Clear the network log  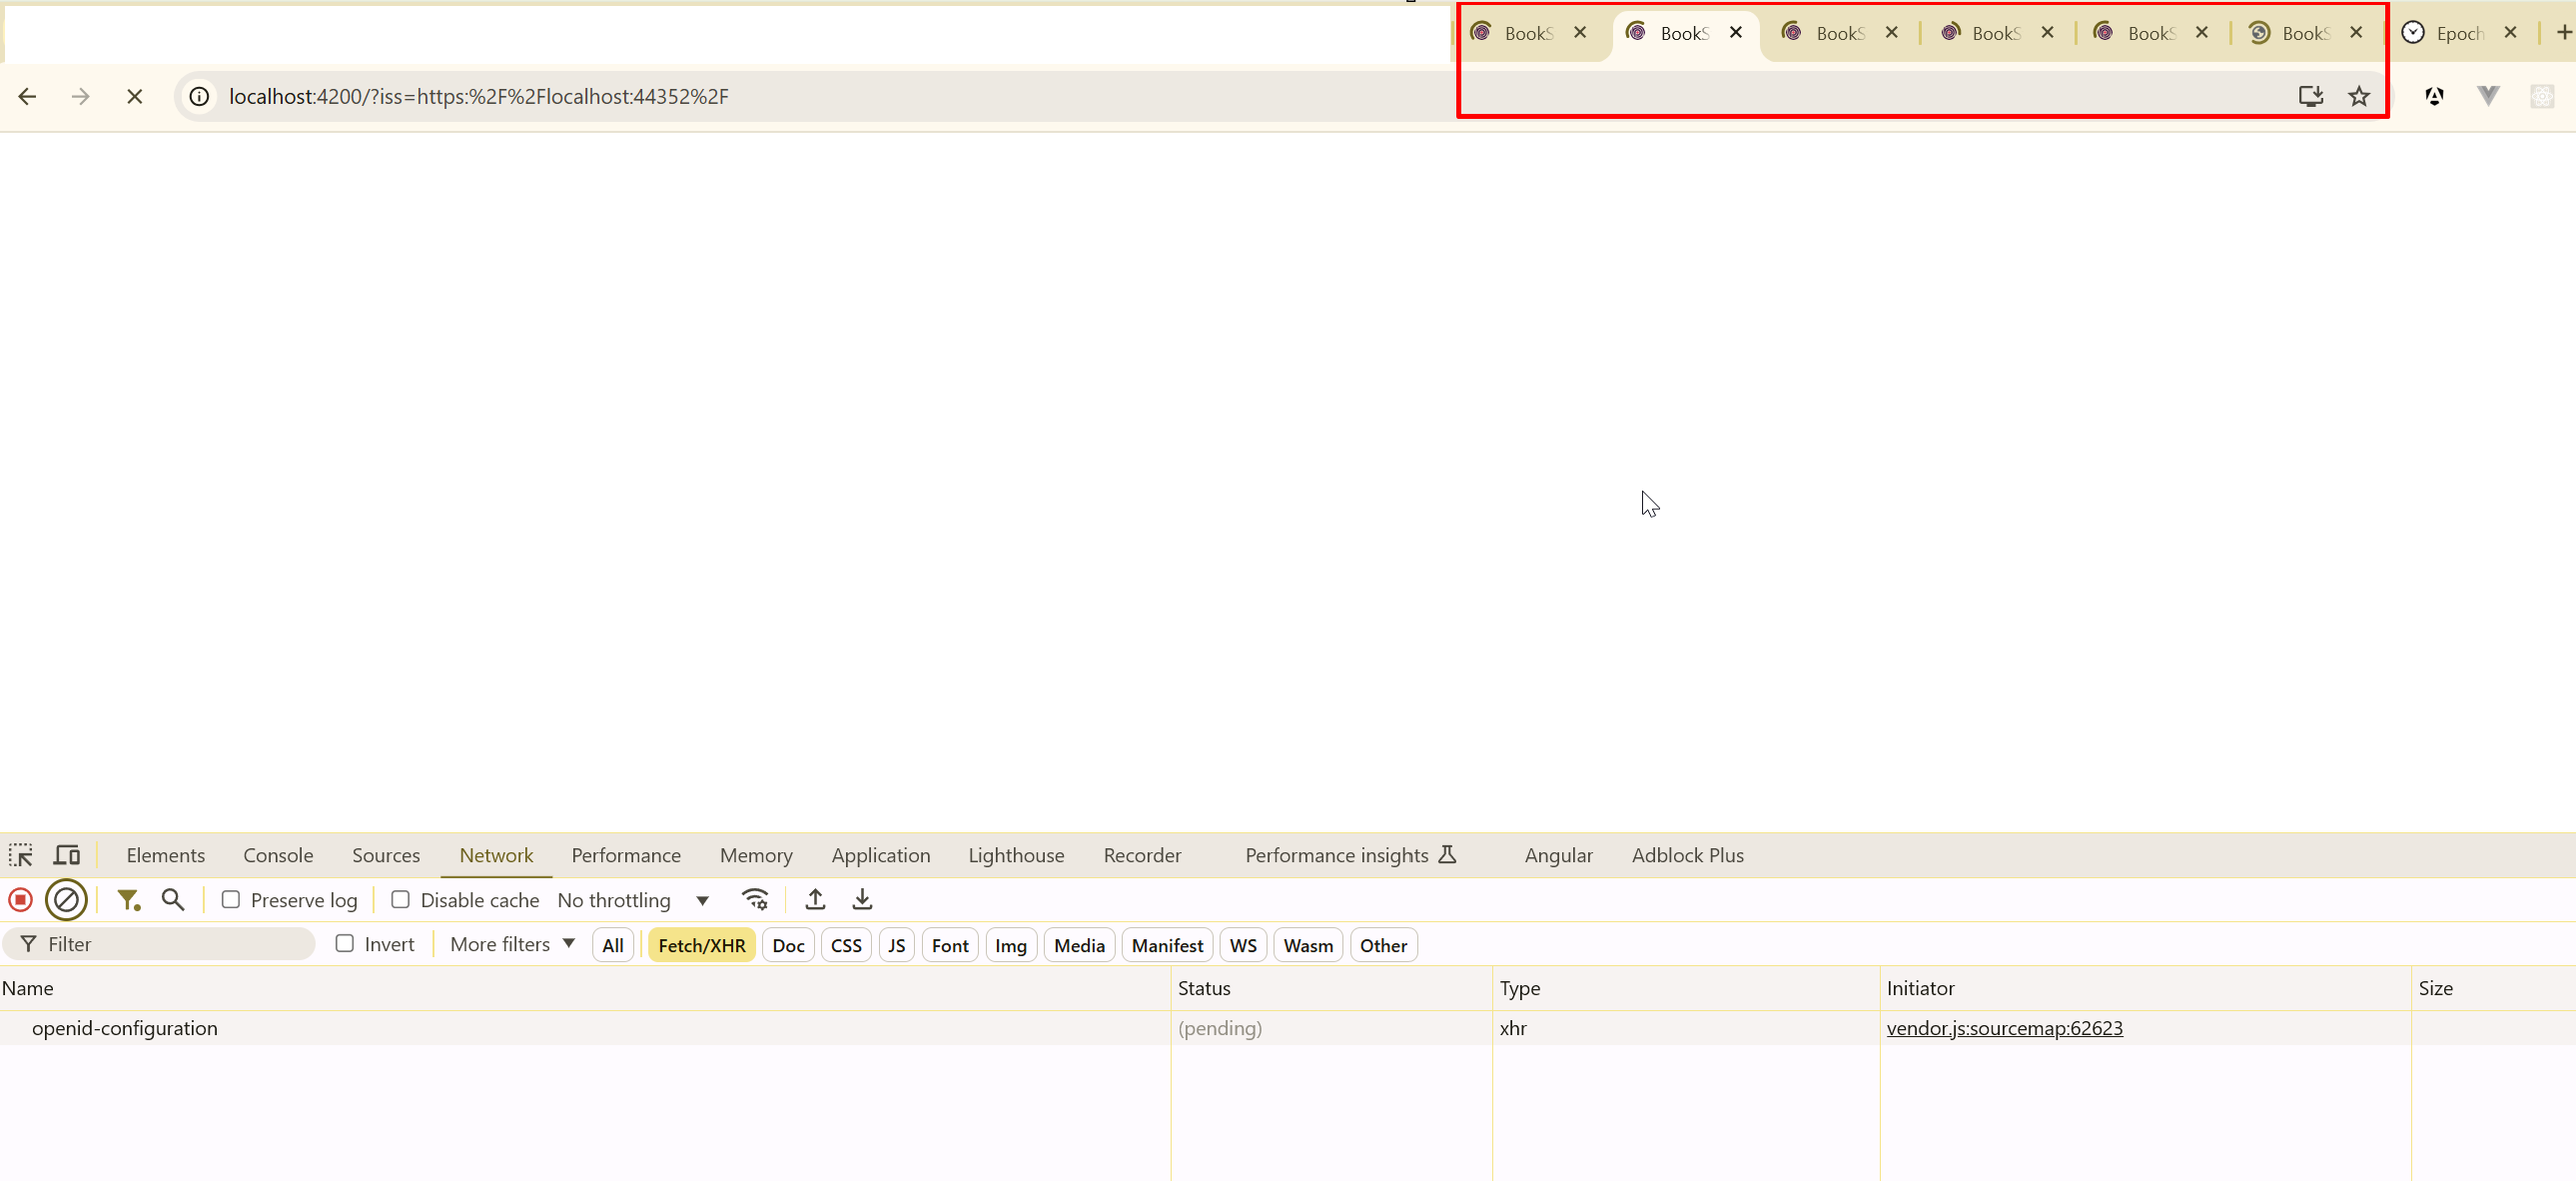(x=66, y=900)
